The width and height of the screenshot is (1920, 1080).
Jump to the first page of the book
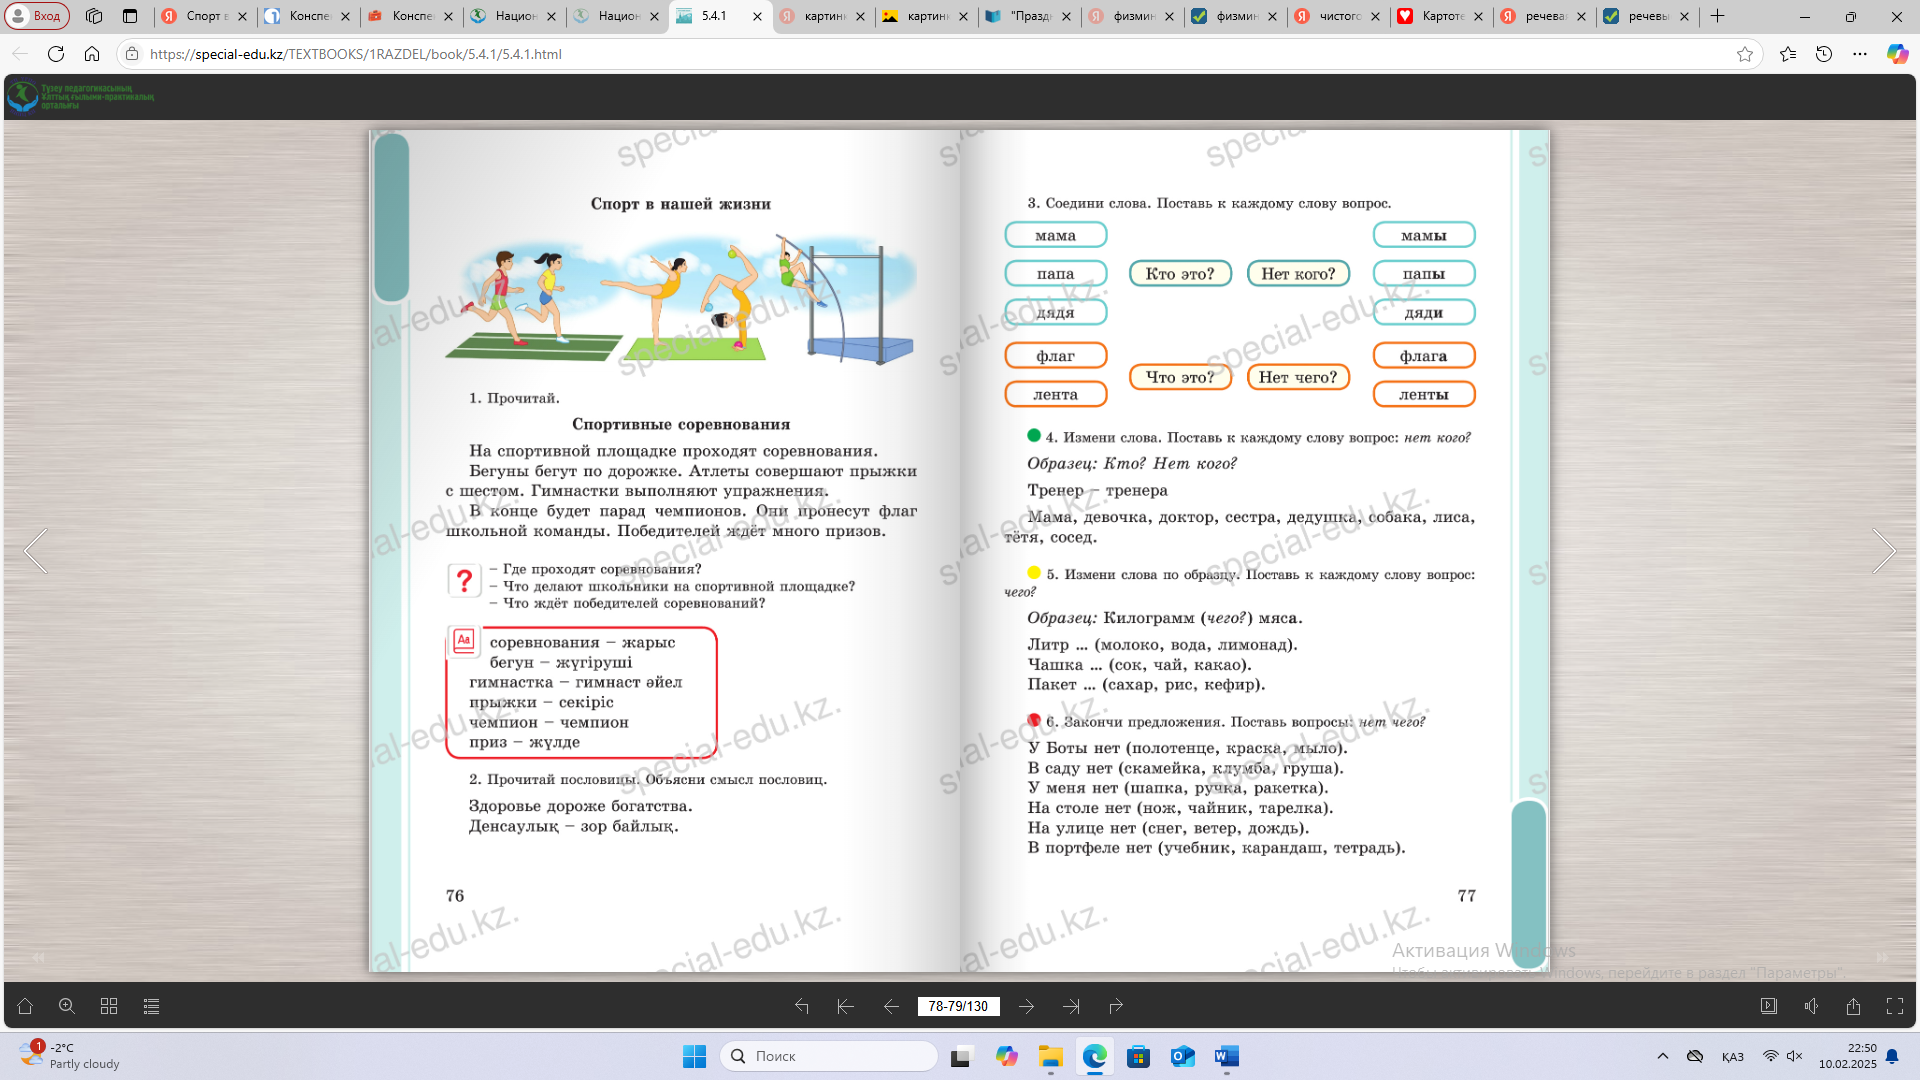845,1006
